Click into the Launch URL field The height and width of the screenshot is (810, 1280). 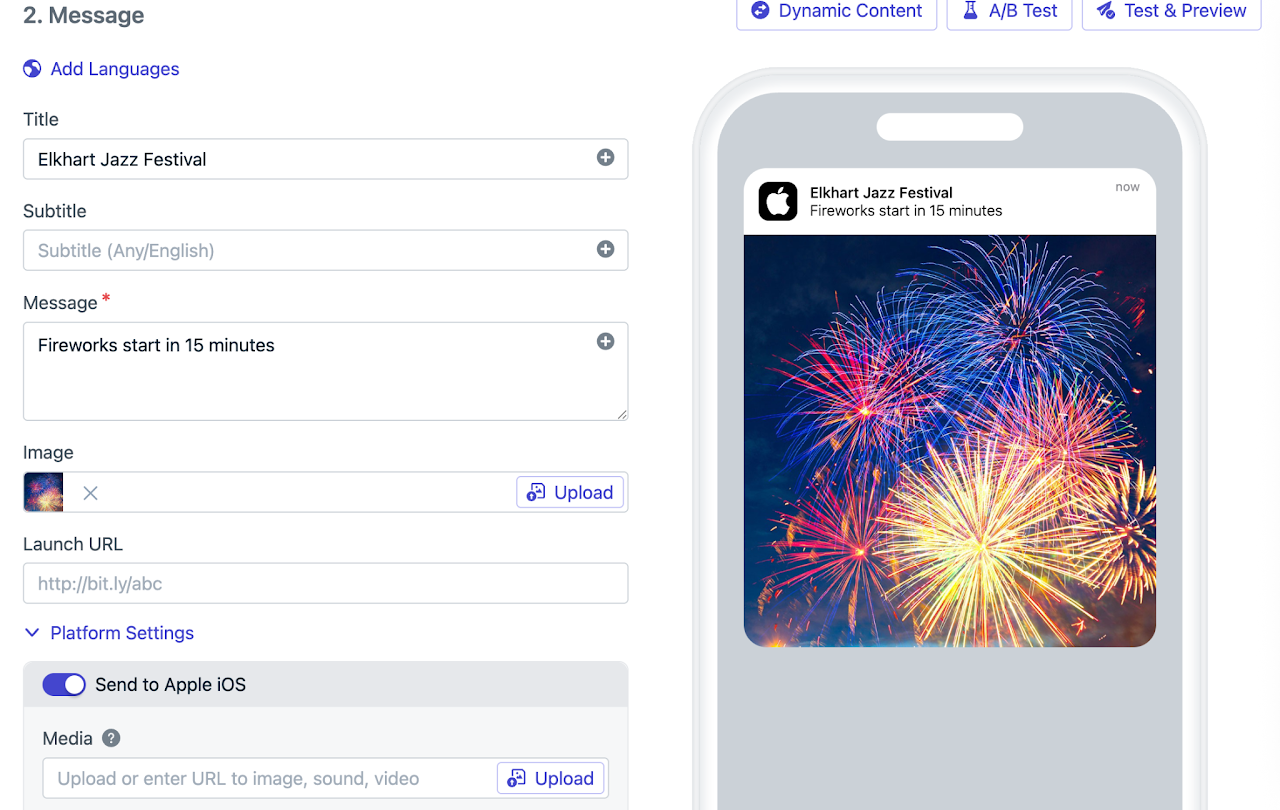325,584
